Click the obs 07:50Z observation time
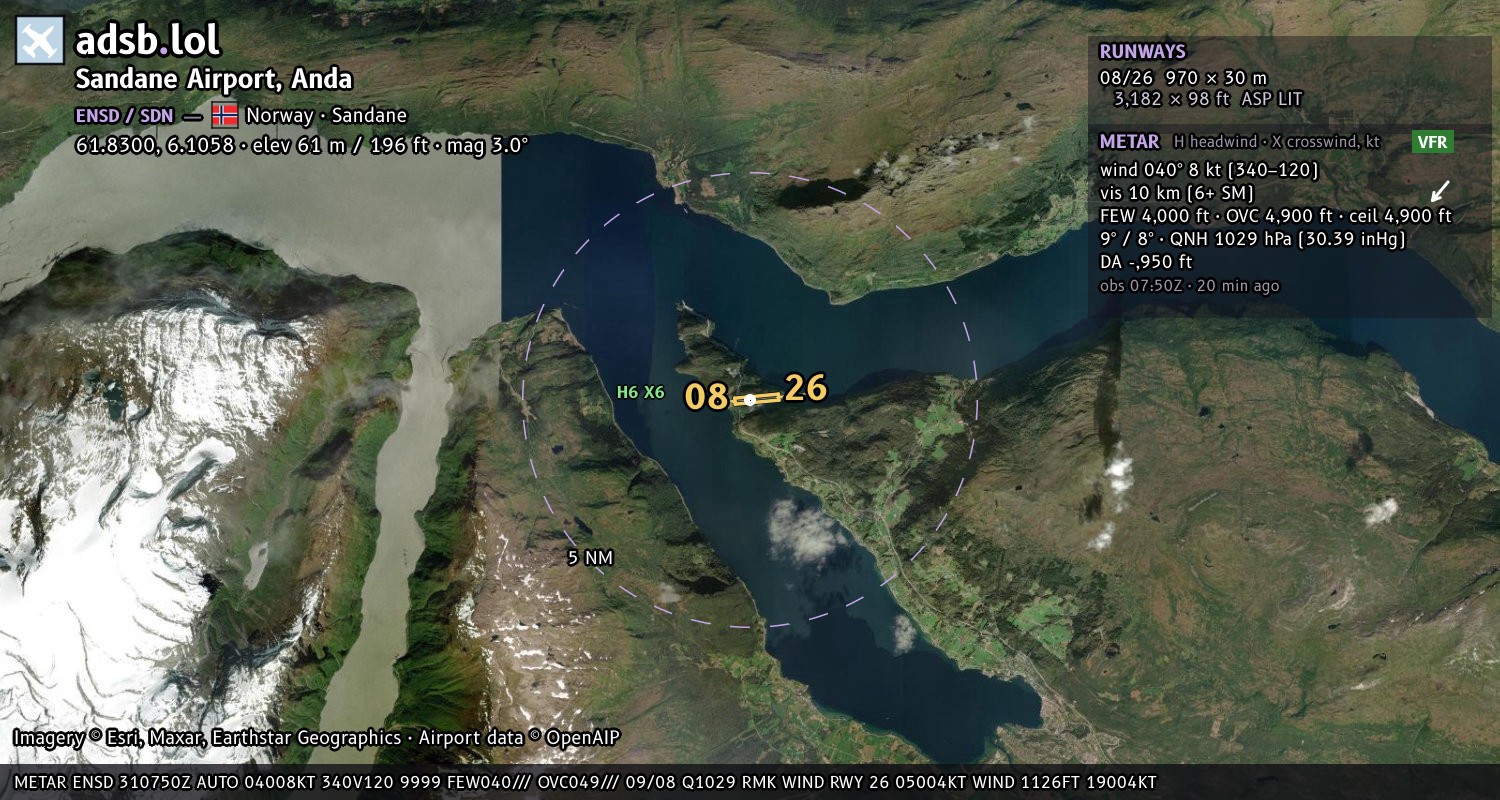Image resolution: width=1500 pixels, height=800 pixels. (x=1189, y=286)
